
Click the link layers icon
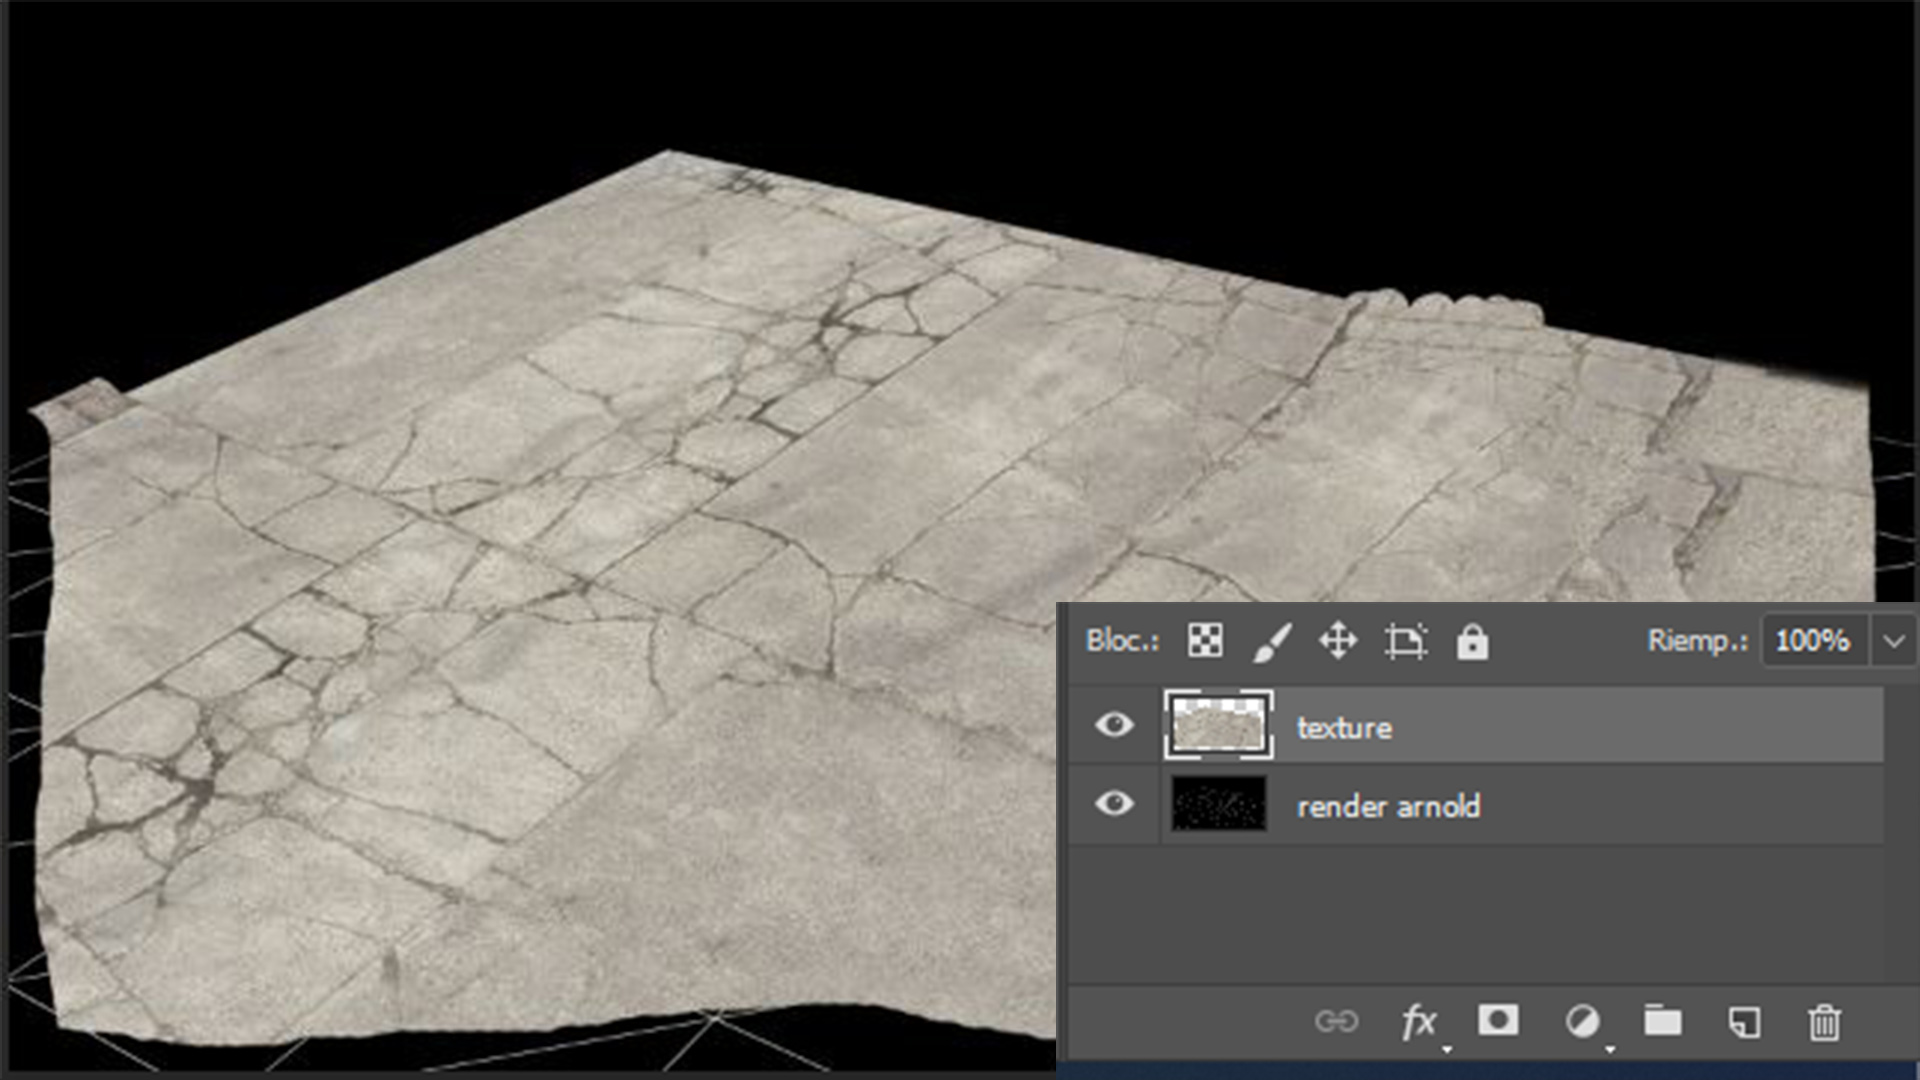1338,1022
